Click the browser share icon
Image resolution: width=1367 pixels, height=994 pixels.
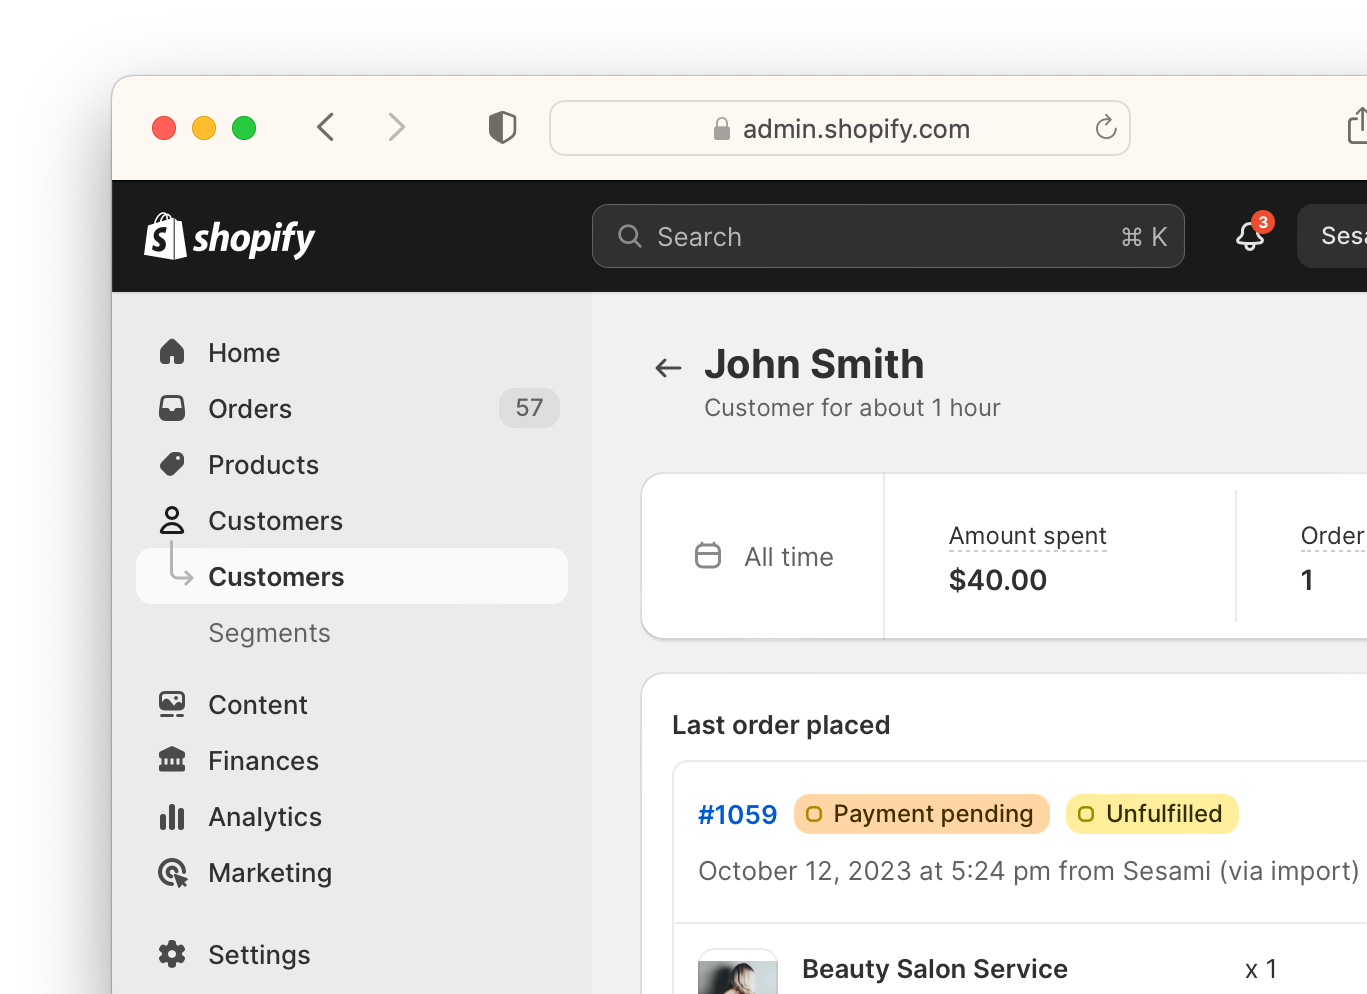tap(1356, 127)
